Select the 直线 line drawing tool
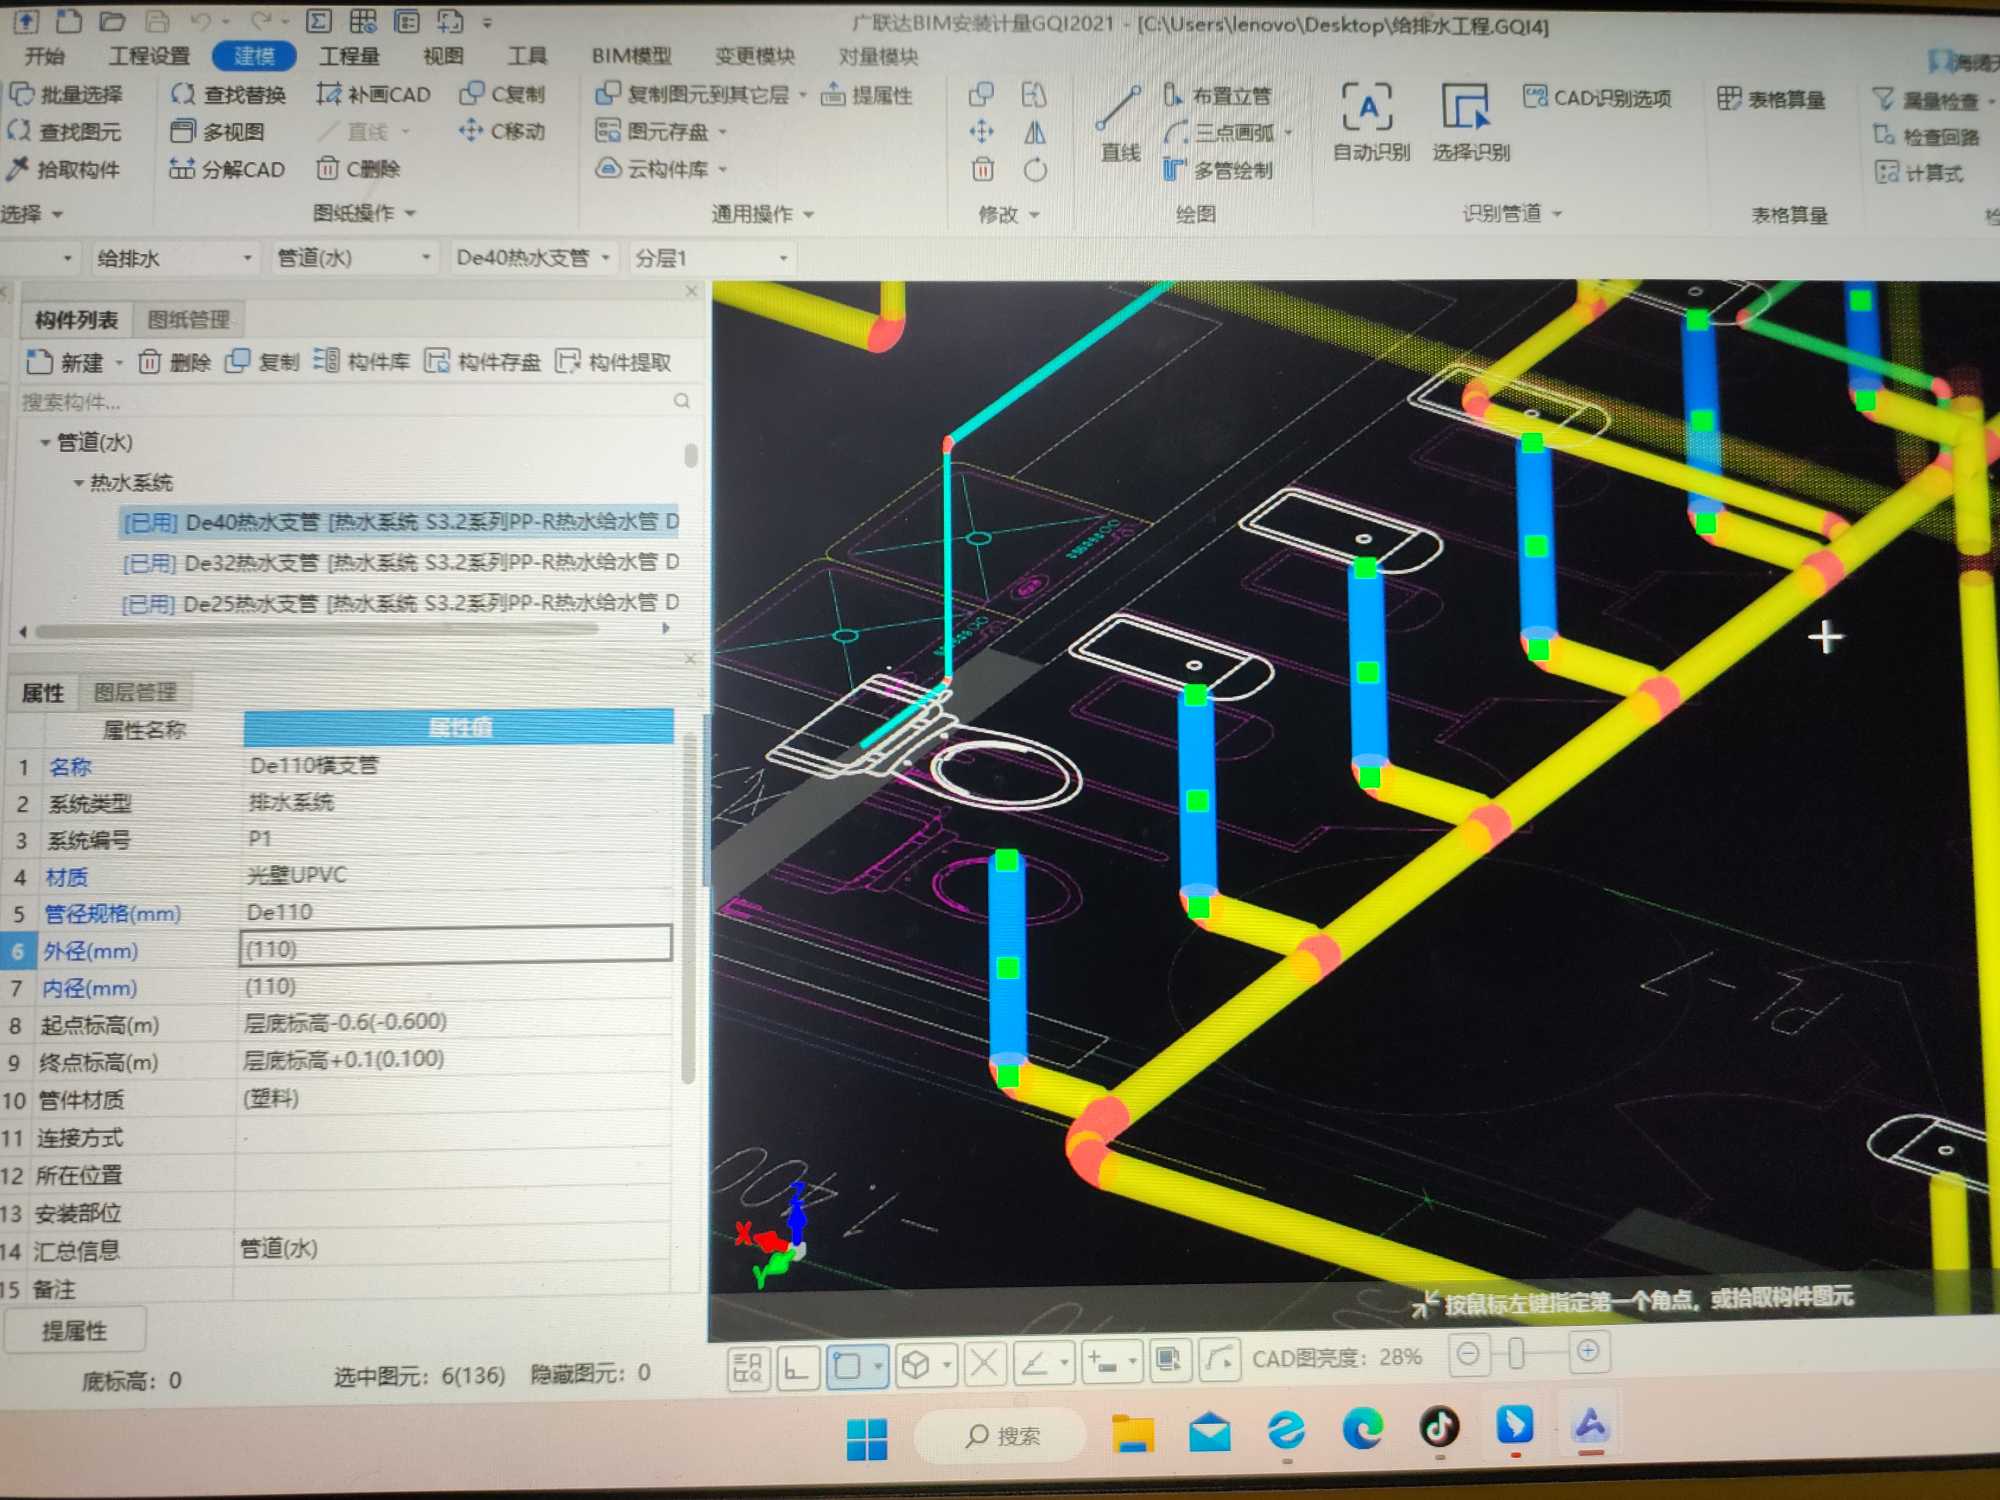This screenshot has width=2000, height=1500. tap(1119, 125)
